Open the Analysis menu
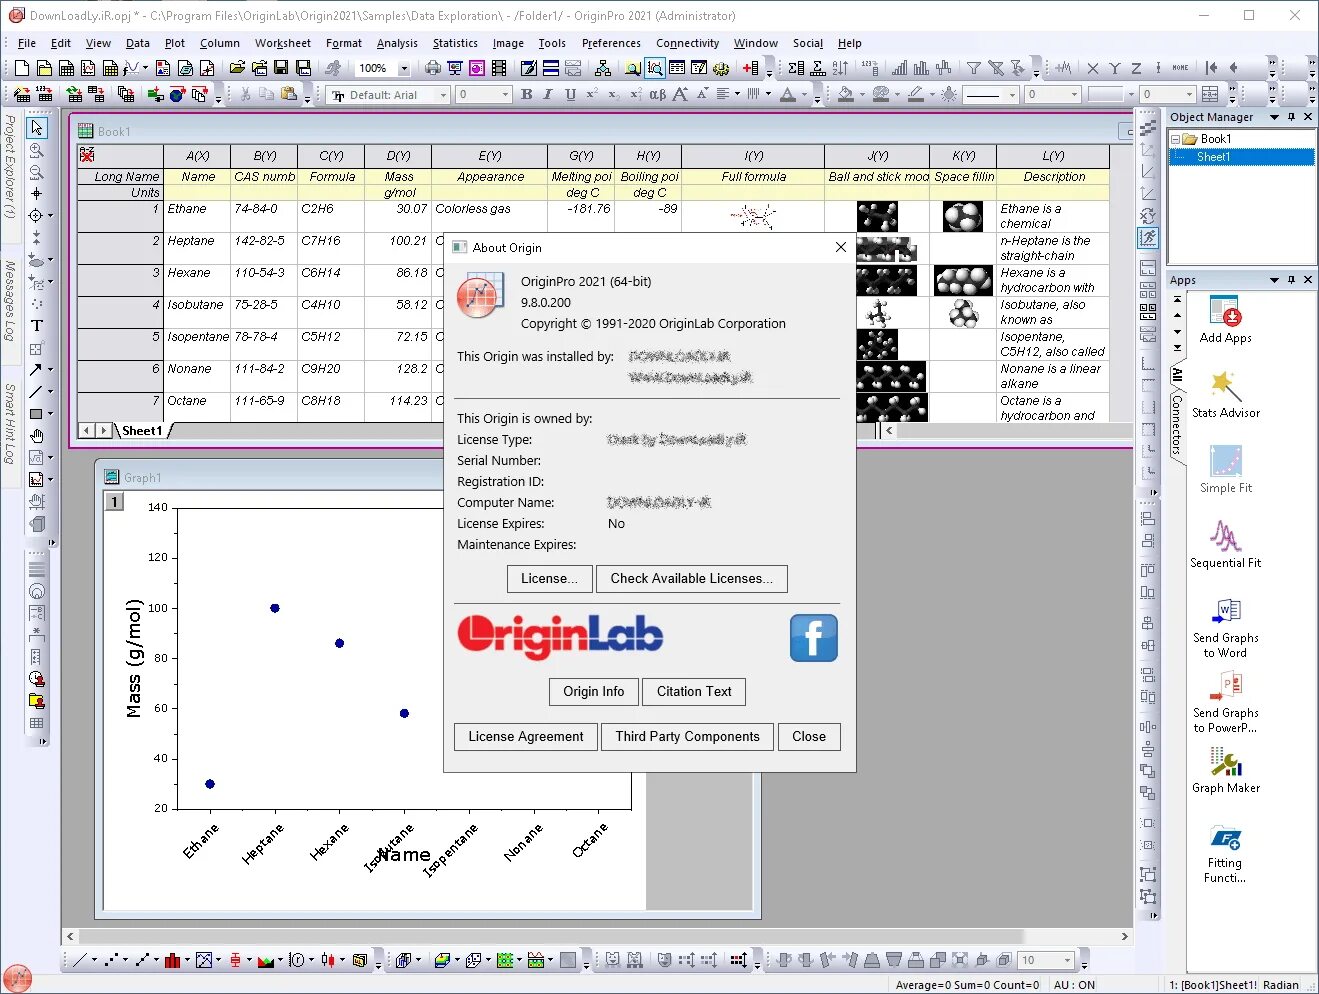This screenshot has height=994, width=1319. click(x=397, y=43)
